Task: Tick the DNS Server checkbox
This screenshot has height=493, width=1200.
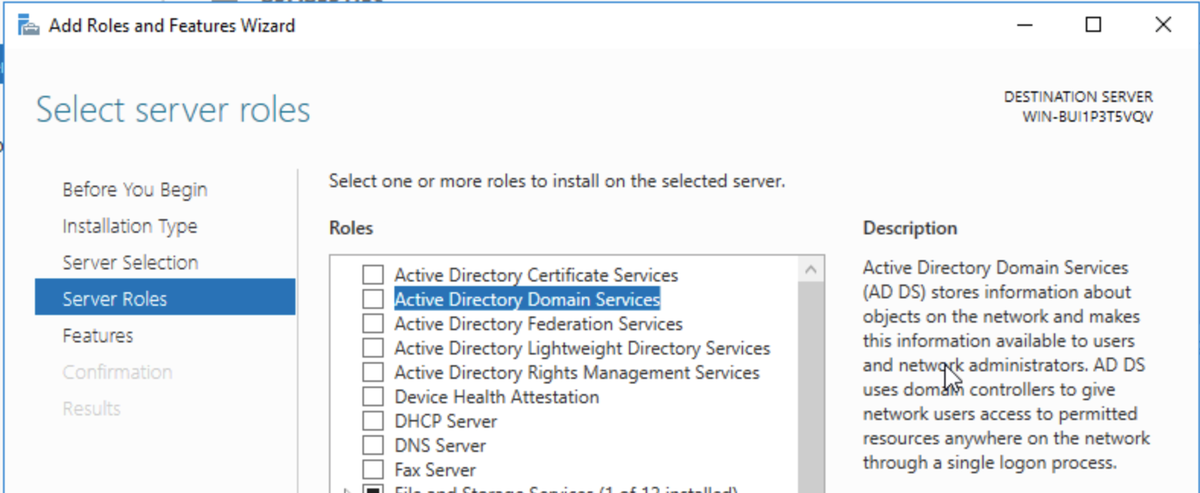Action: [x=373, y=445]
